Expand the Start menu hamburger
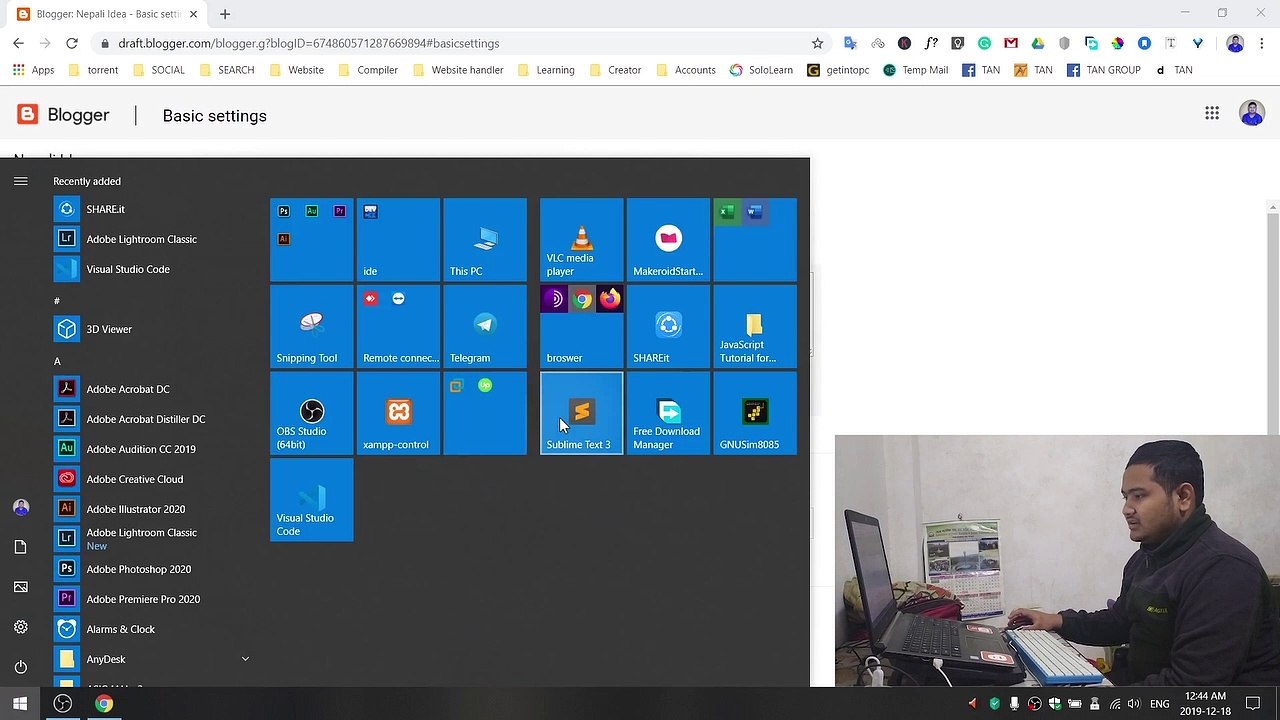 [20, 181]
